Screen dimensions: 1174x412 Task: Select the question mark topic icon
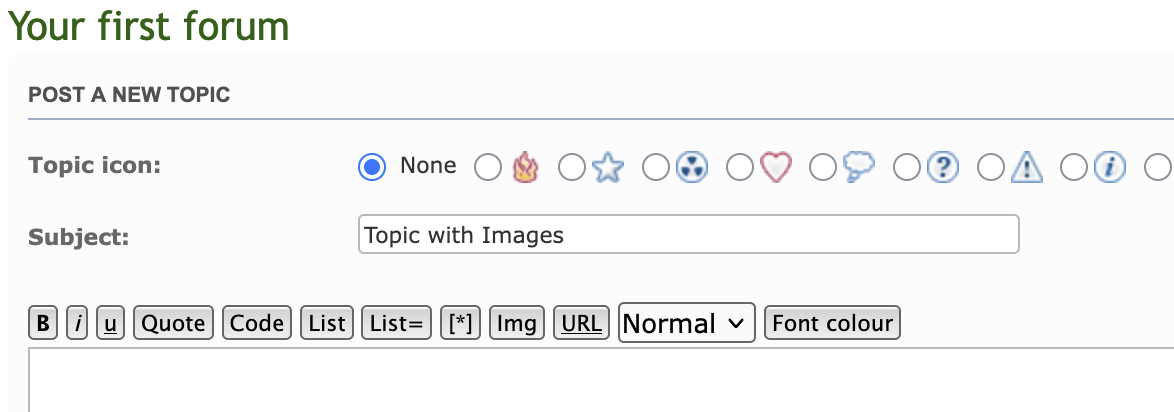point(943,167)
